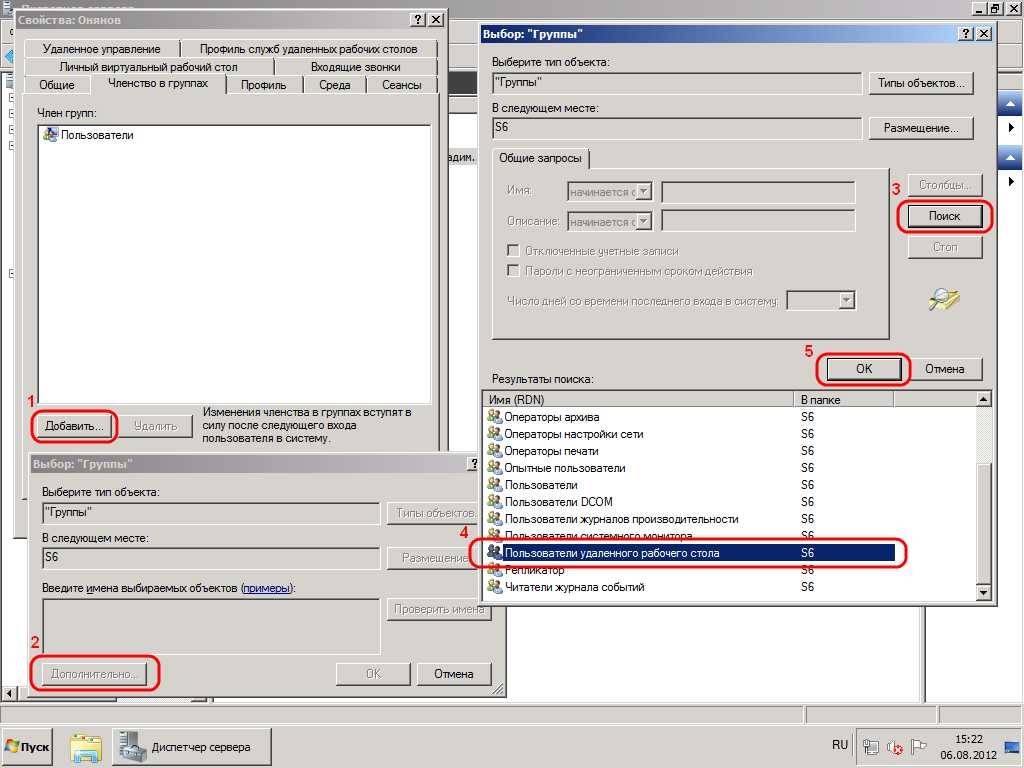Open the Имя condition dropdown
Viewport: 1024px width, 768px height.
click(x=643, y=192)
